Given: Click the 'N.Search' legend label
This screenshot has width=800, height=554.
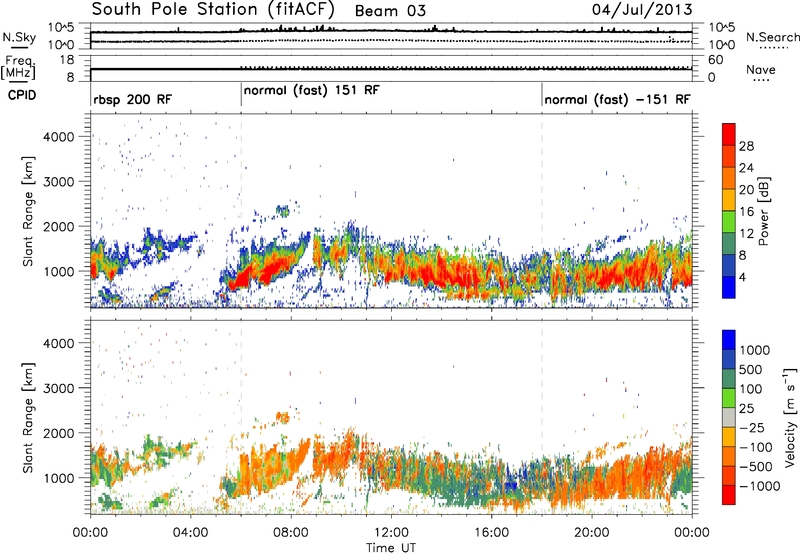Looking at the screenshot, I should [x=773, y=37].
